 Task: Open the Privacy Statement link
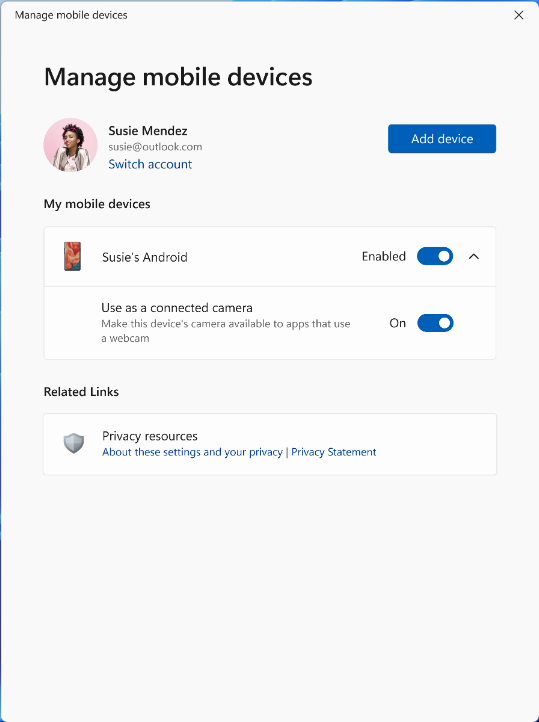(334, 452)
